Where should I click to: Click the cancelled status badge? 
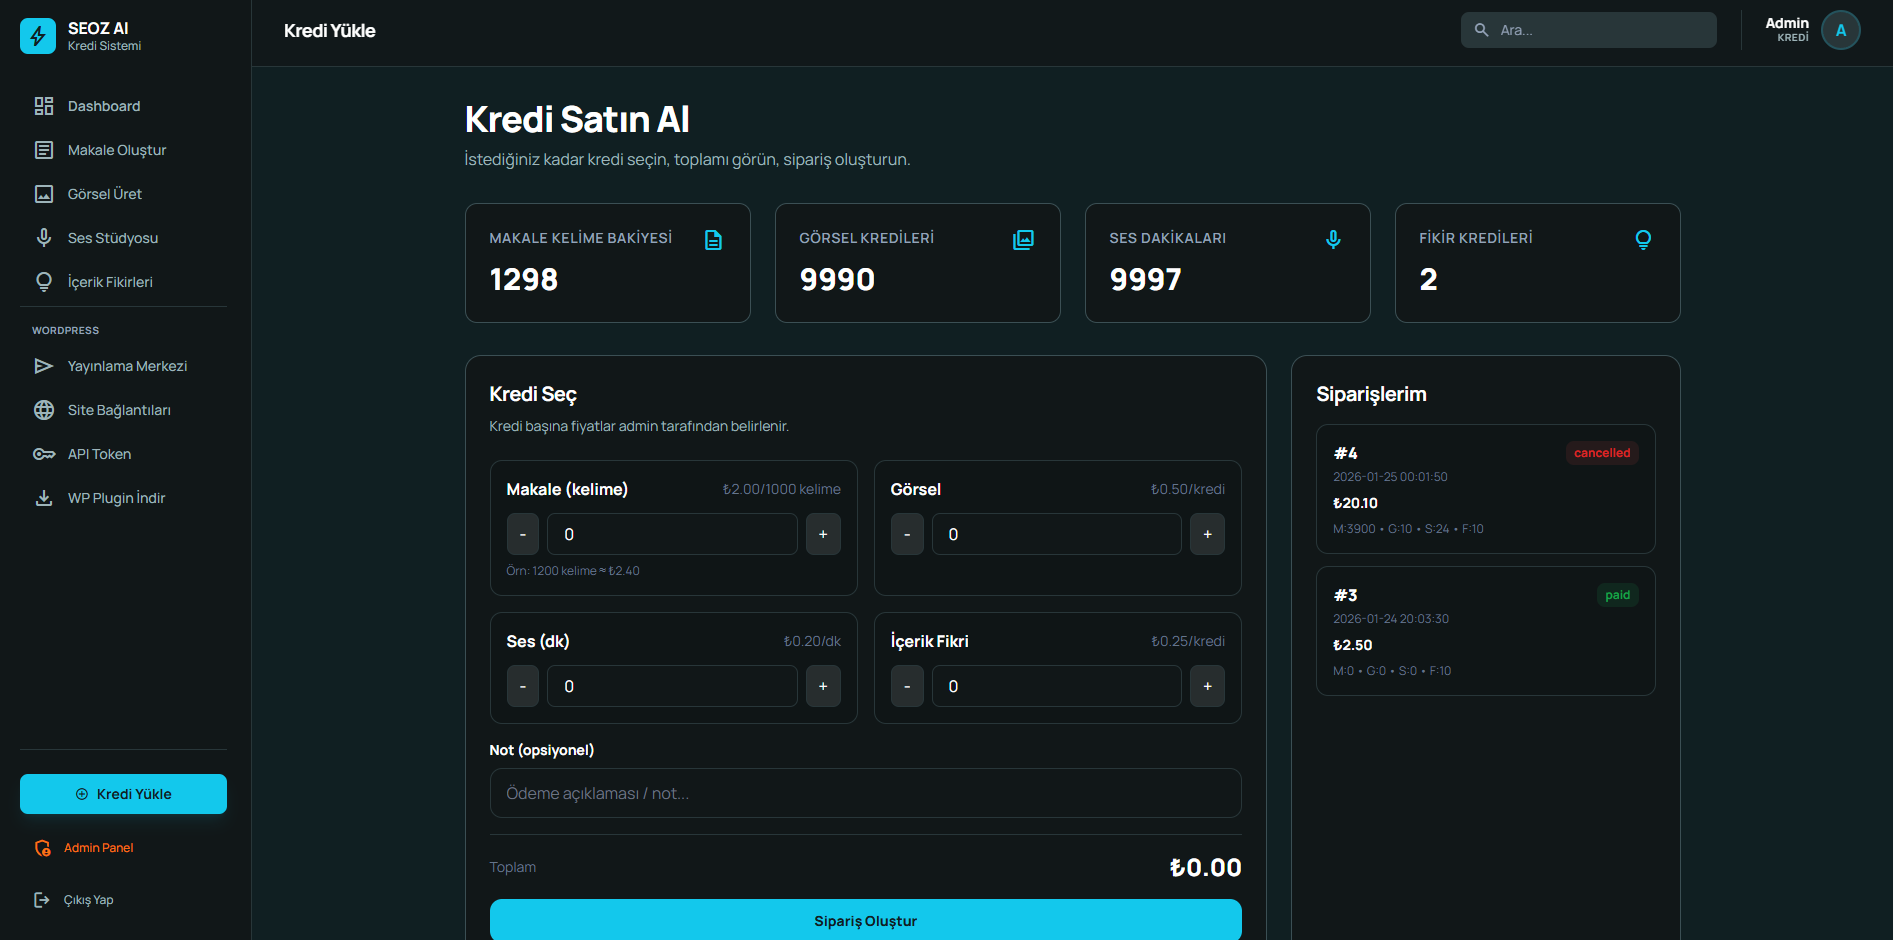tap(1601, 453)
